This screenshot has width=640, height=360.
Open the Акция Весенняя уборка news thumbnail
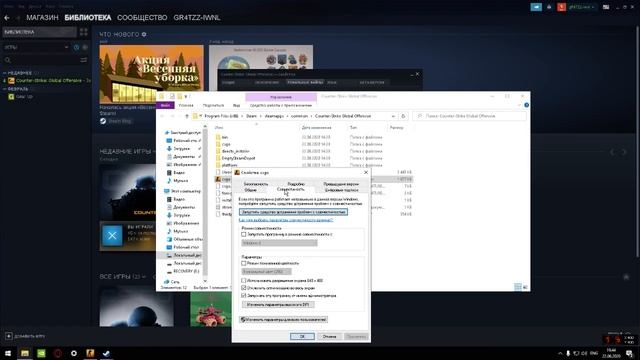pyautogui.click(x=151, y=74)
